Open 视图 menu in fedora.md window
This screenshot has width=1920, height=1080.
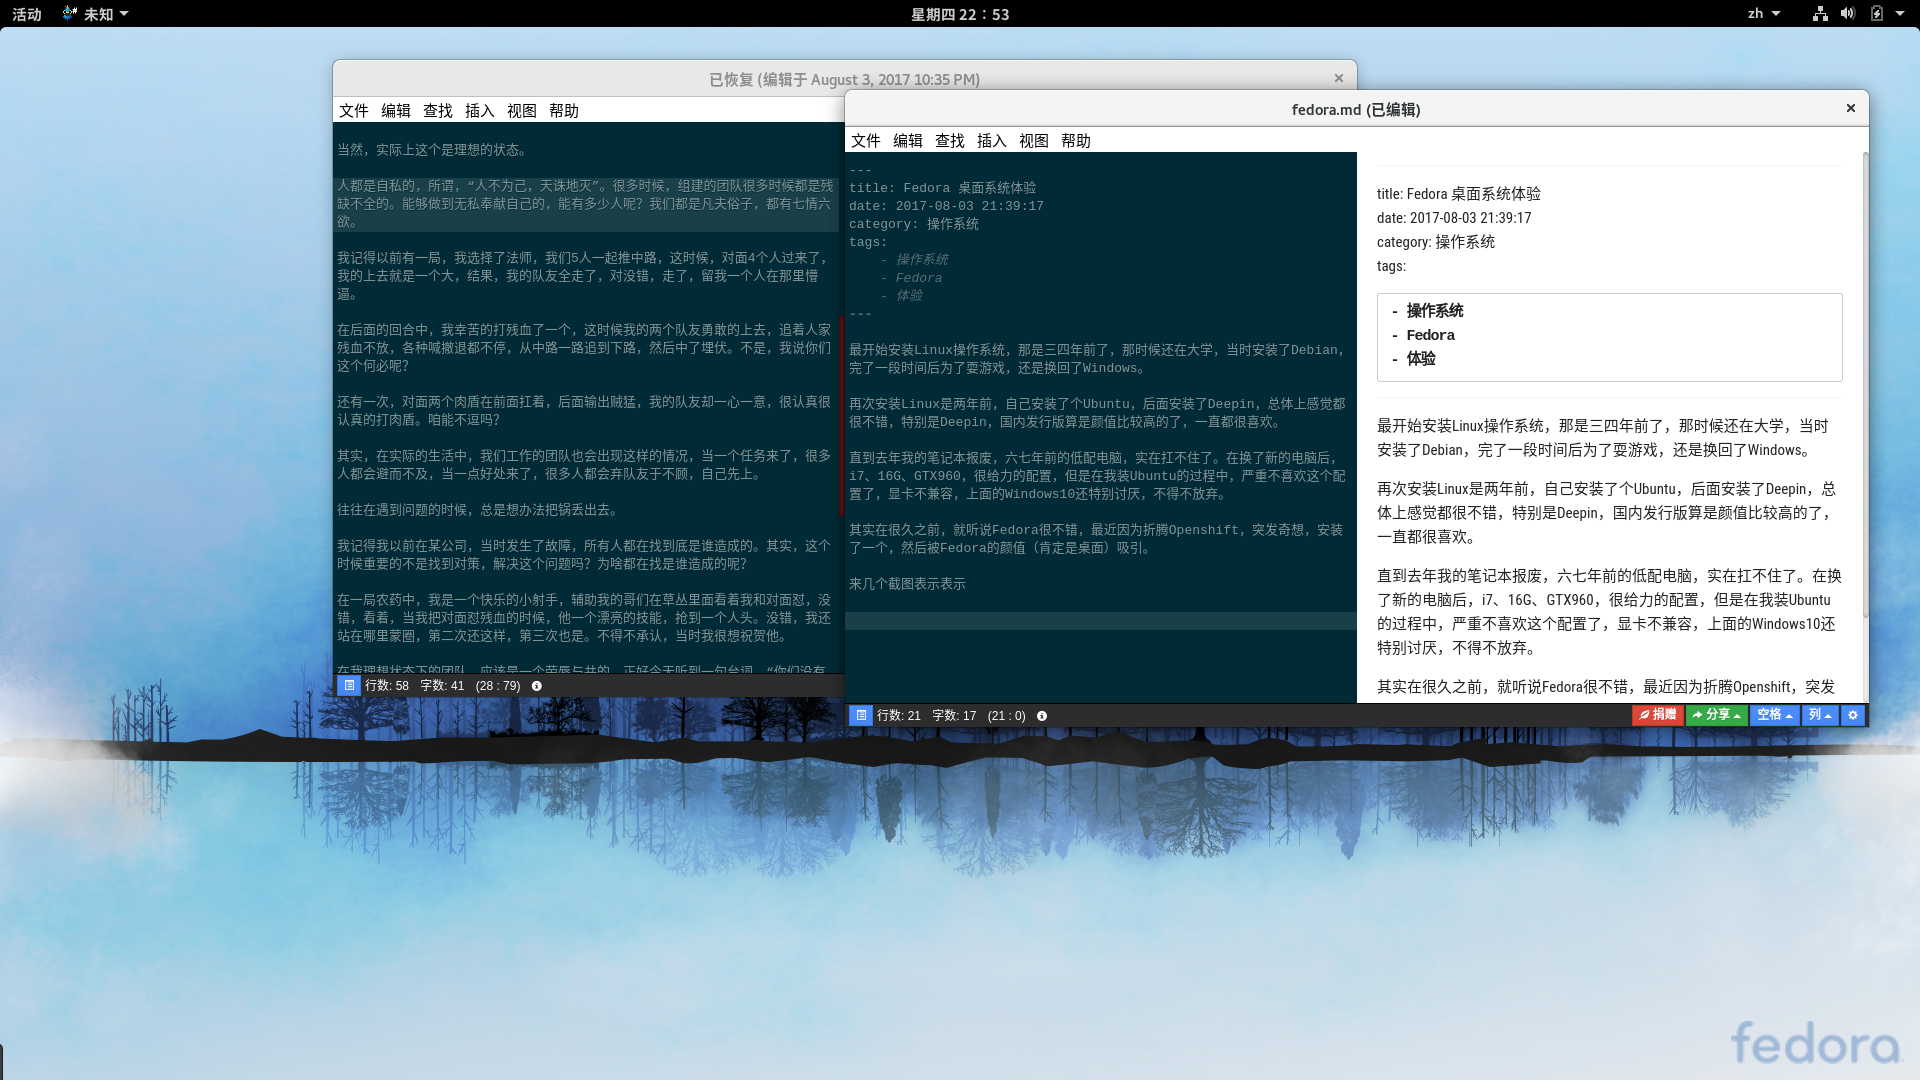pos(1034,141)
